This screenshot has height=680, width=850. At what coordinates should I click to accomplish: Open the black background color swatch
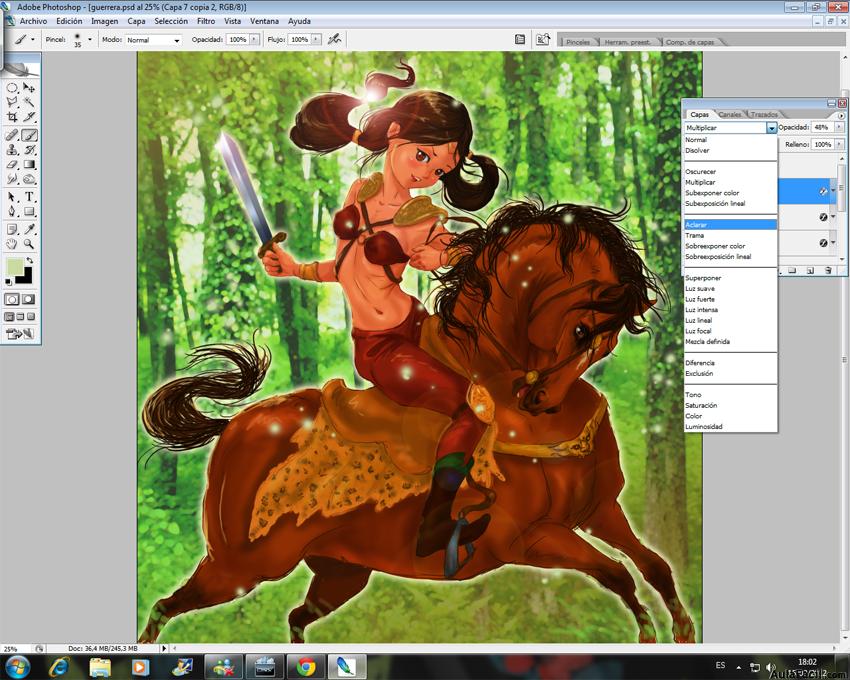pos(24,278)
